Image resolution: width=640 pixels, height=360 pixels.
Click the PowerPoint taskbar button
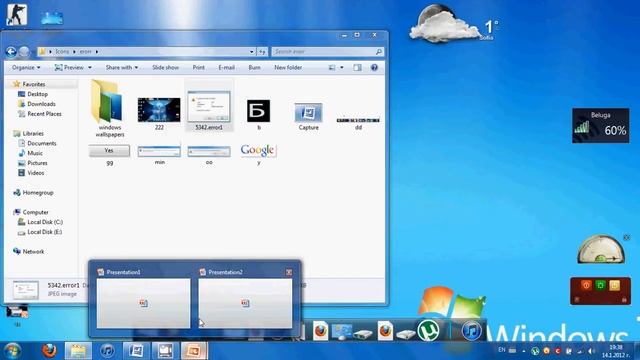point(194,351)
